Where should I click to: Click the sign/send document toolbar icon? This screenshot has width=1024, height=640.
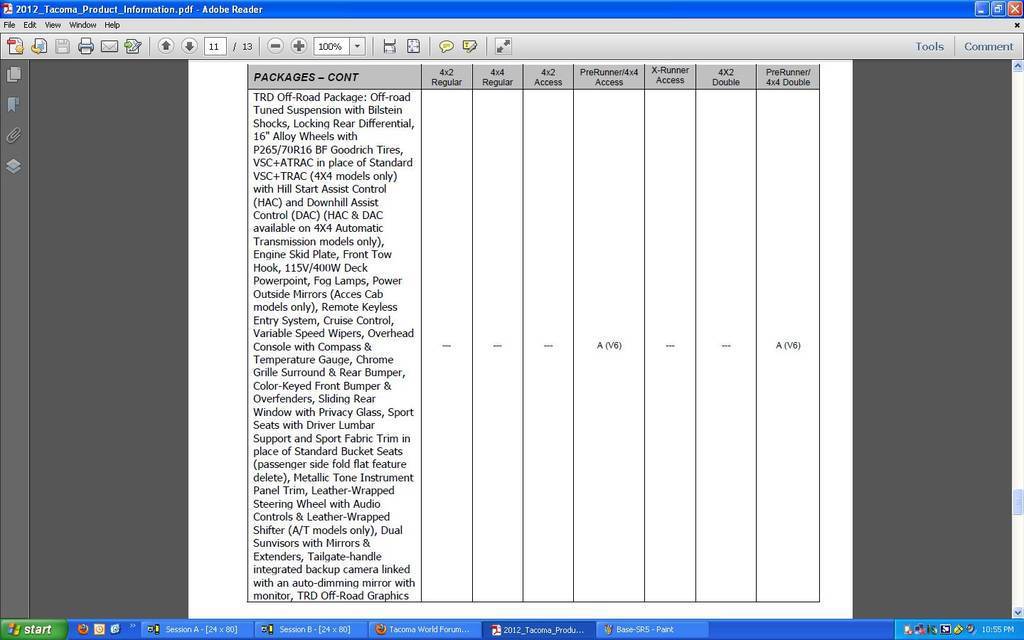tap(133, 46)
